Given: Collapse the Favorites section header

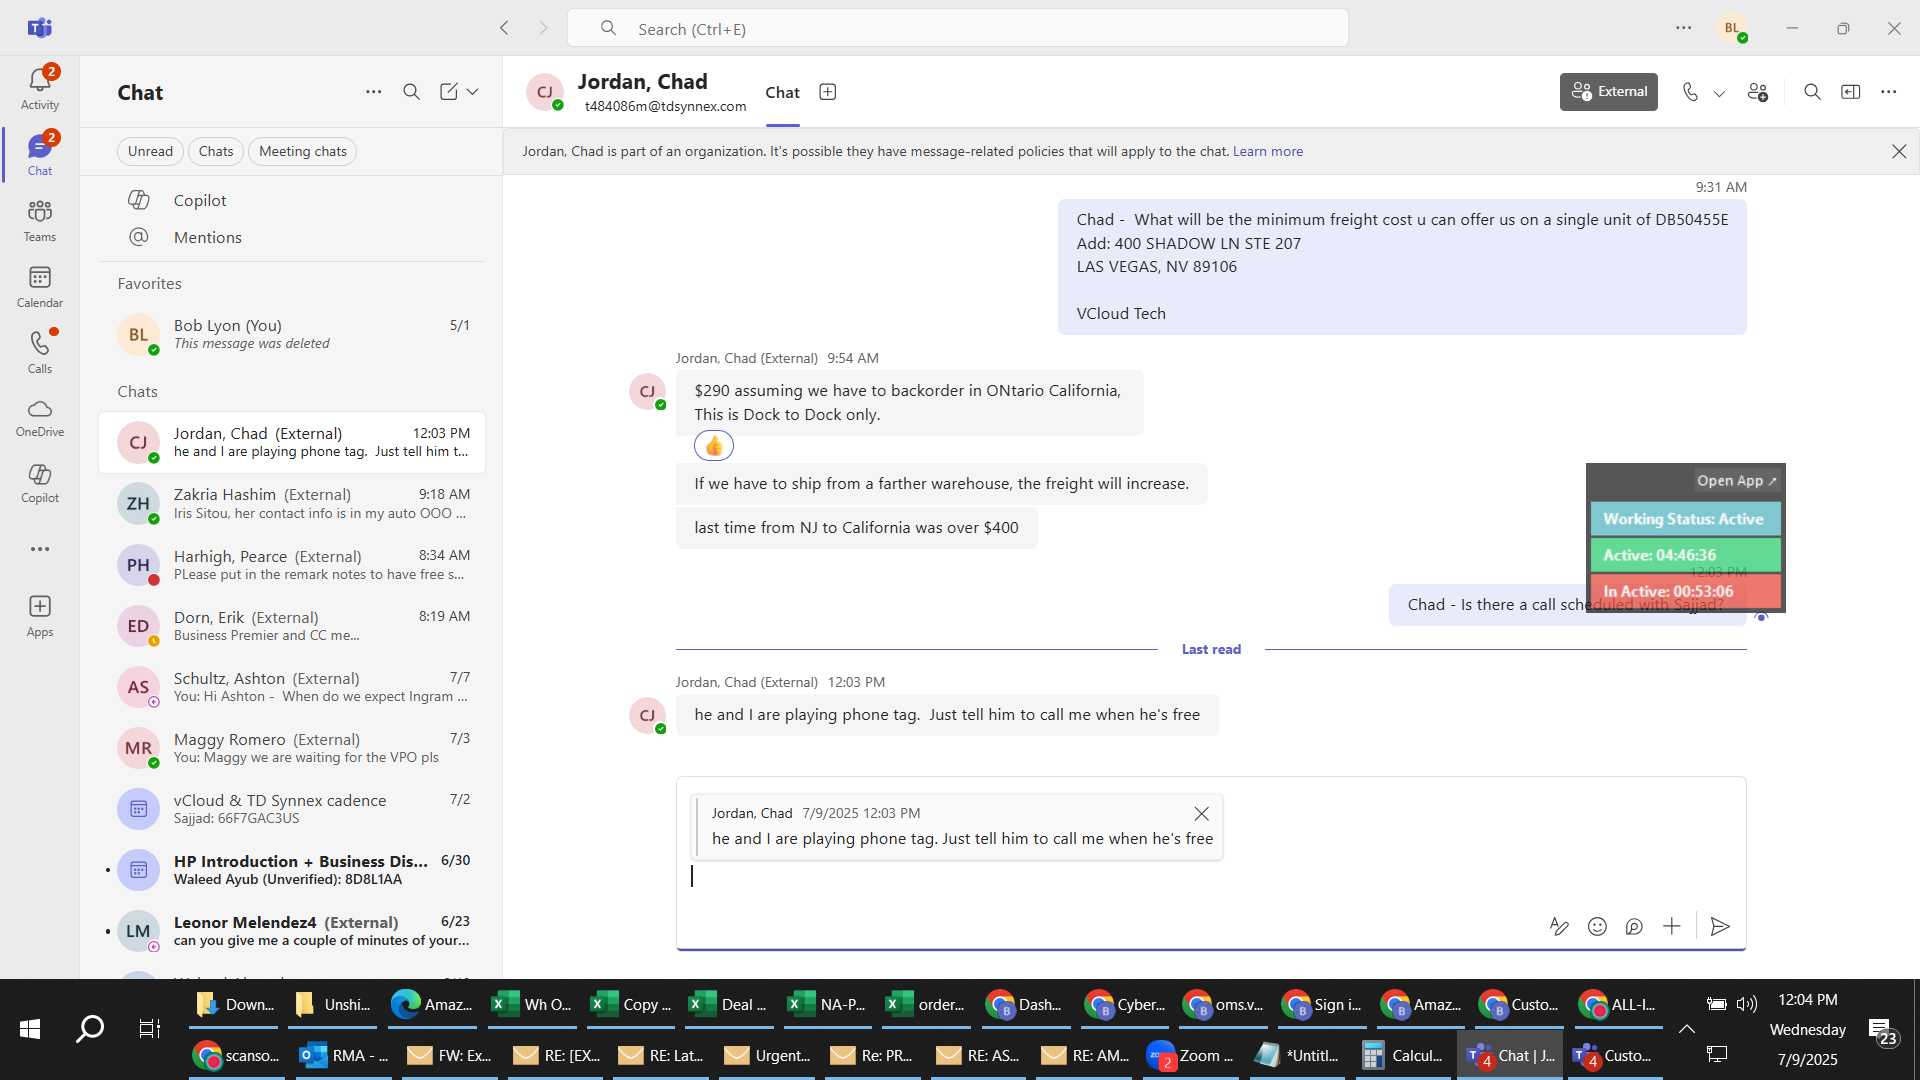Looking at the screenshot, I should (150, 284).
